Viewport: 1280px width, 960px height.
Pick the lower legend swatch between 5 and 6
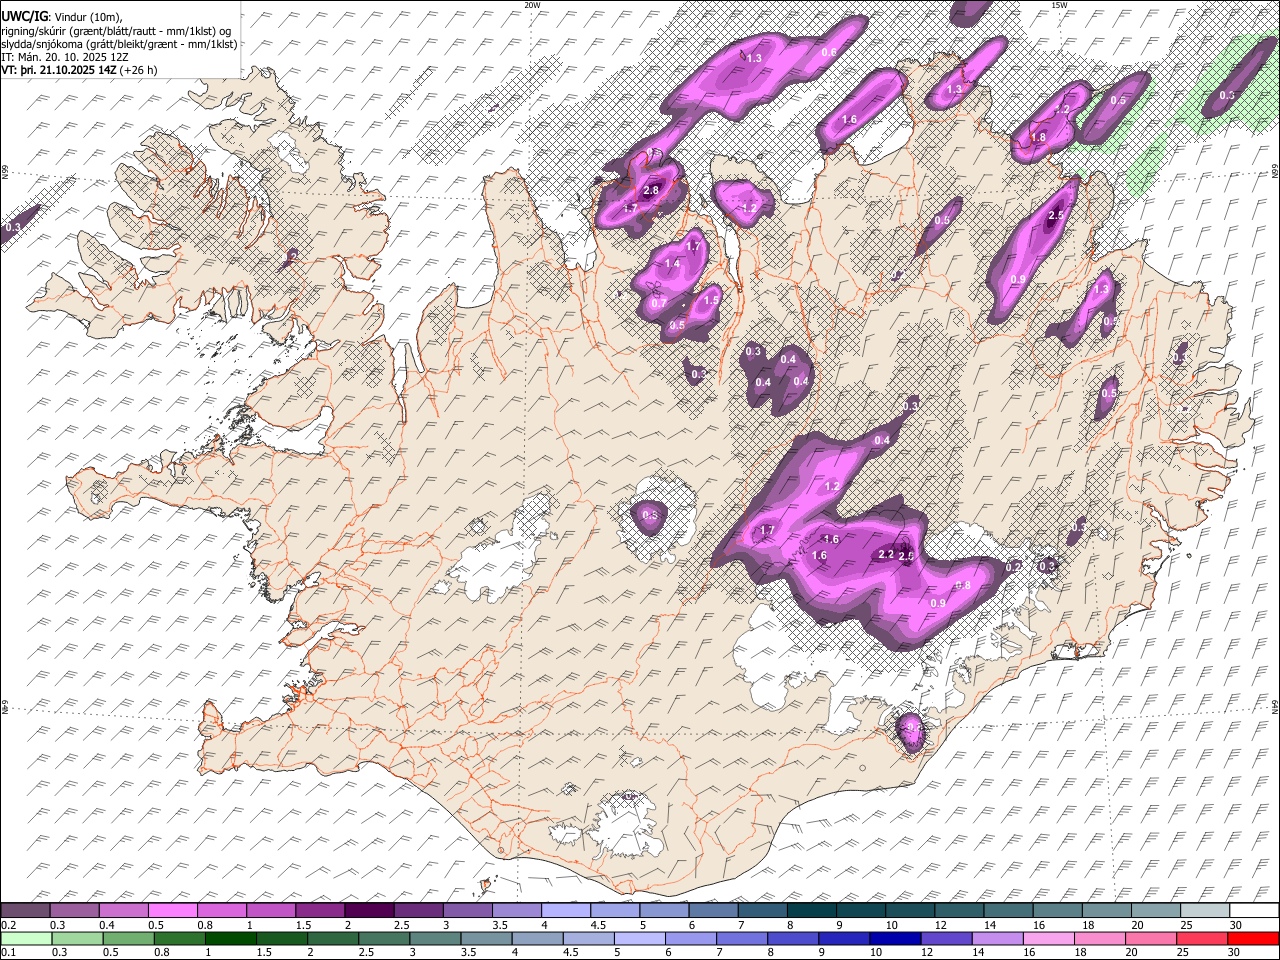pos(640,939)
